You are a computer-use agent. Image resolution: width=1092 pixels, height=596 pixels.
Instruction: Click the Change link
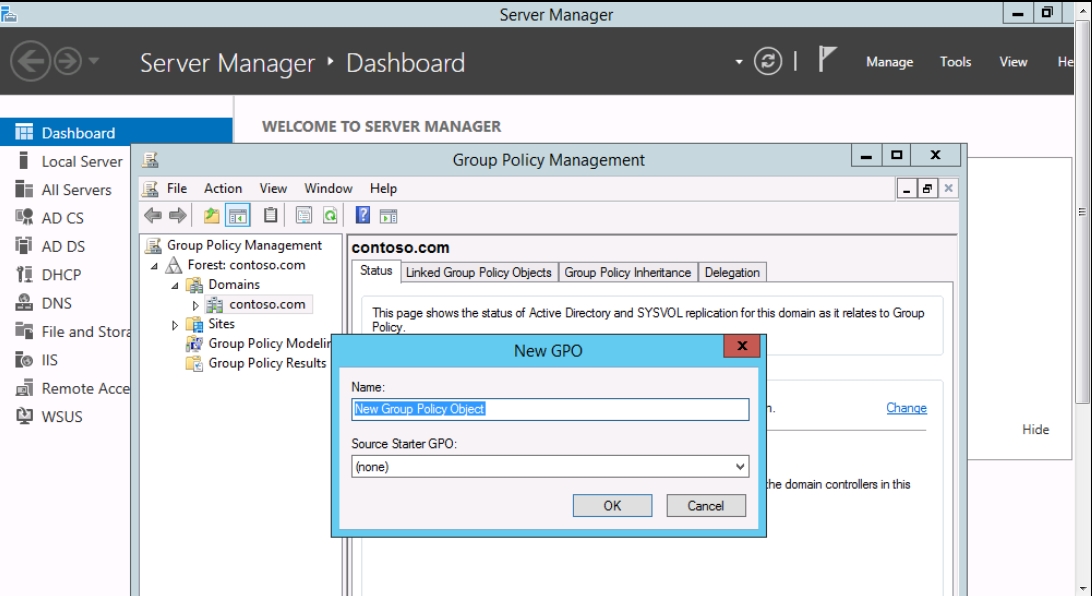point(906,408)
